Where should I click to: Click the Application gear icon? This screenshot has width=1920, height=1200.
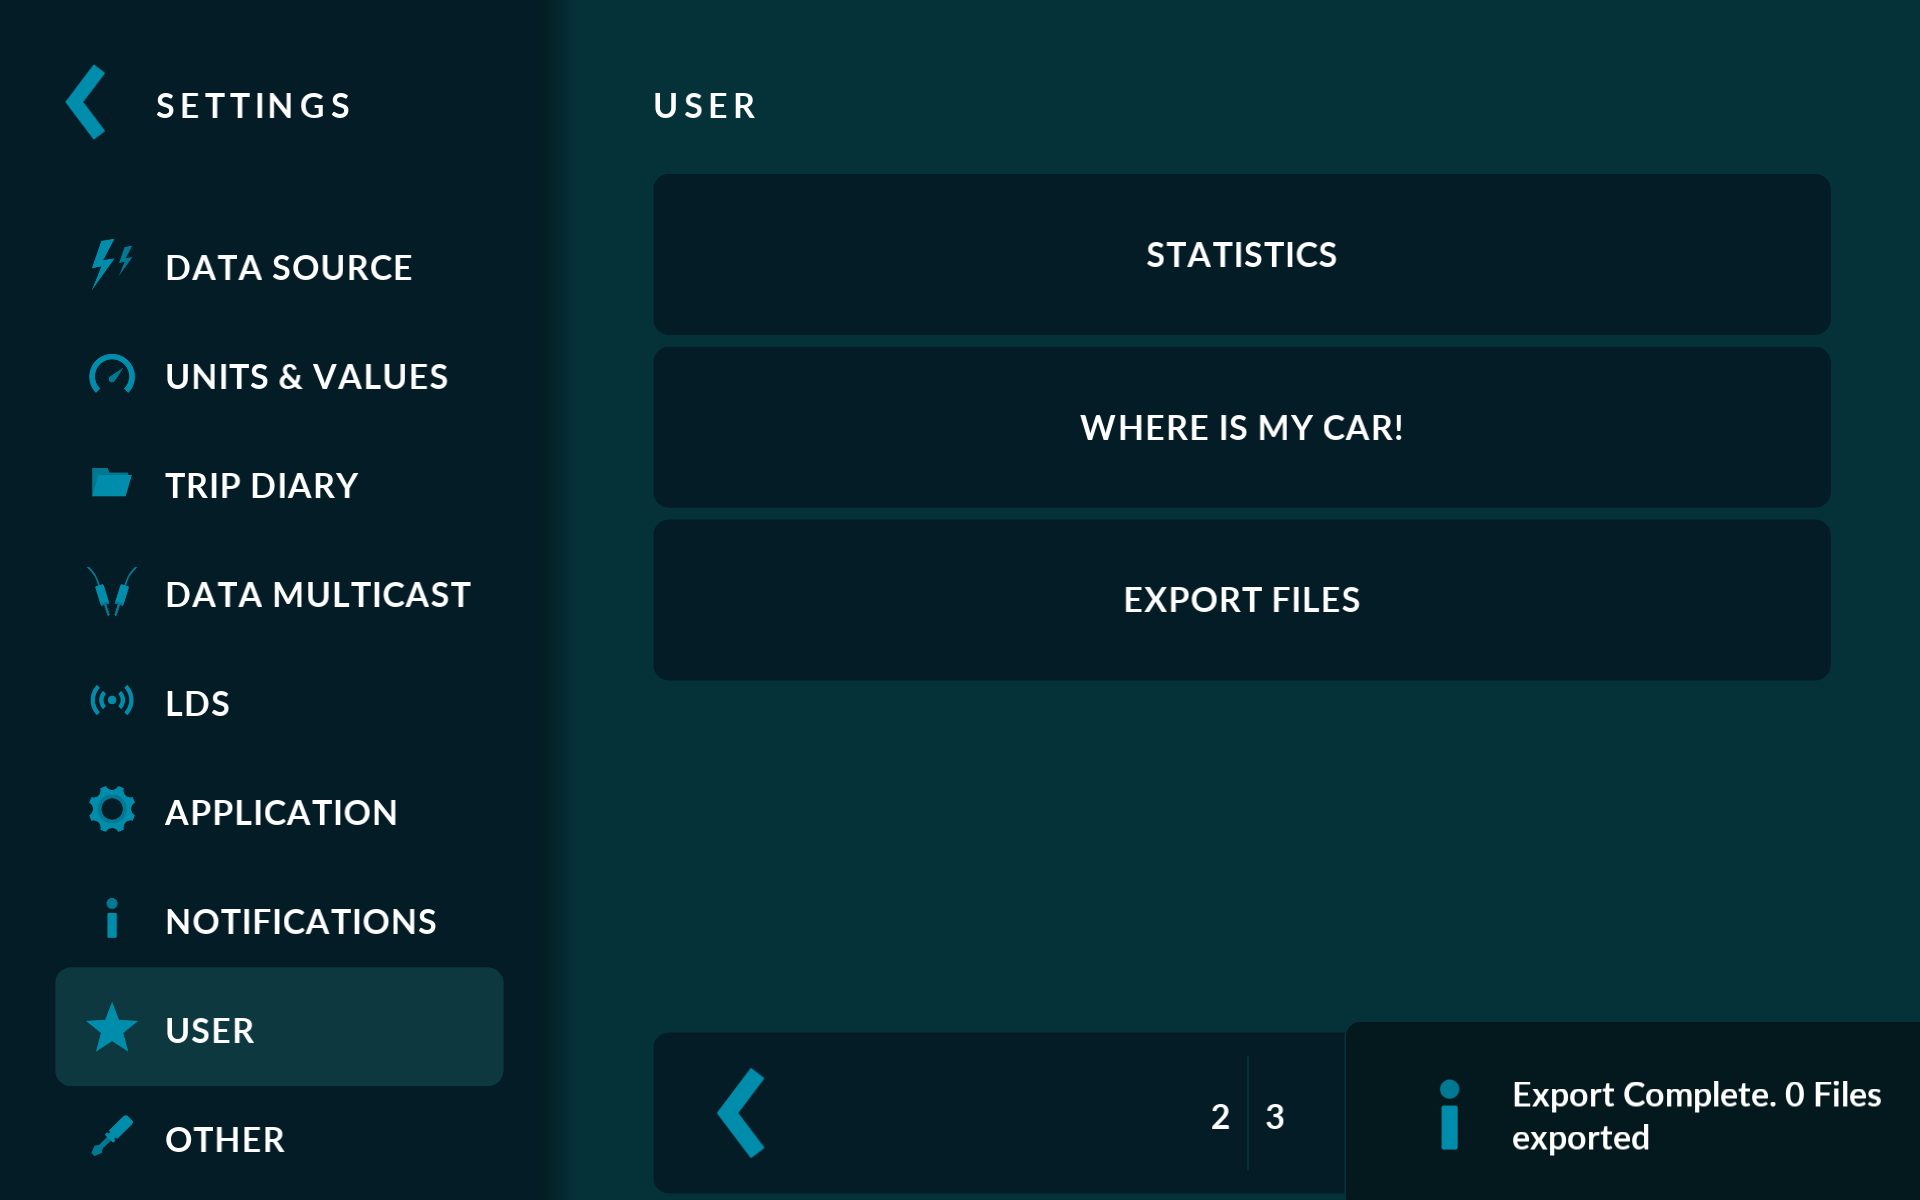click(x=111, y=809)
